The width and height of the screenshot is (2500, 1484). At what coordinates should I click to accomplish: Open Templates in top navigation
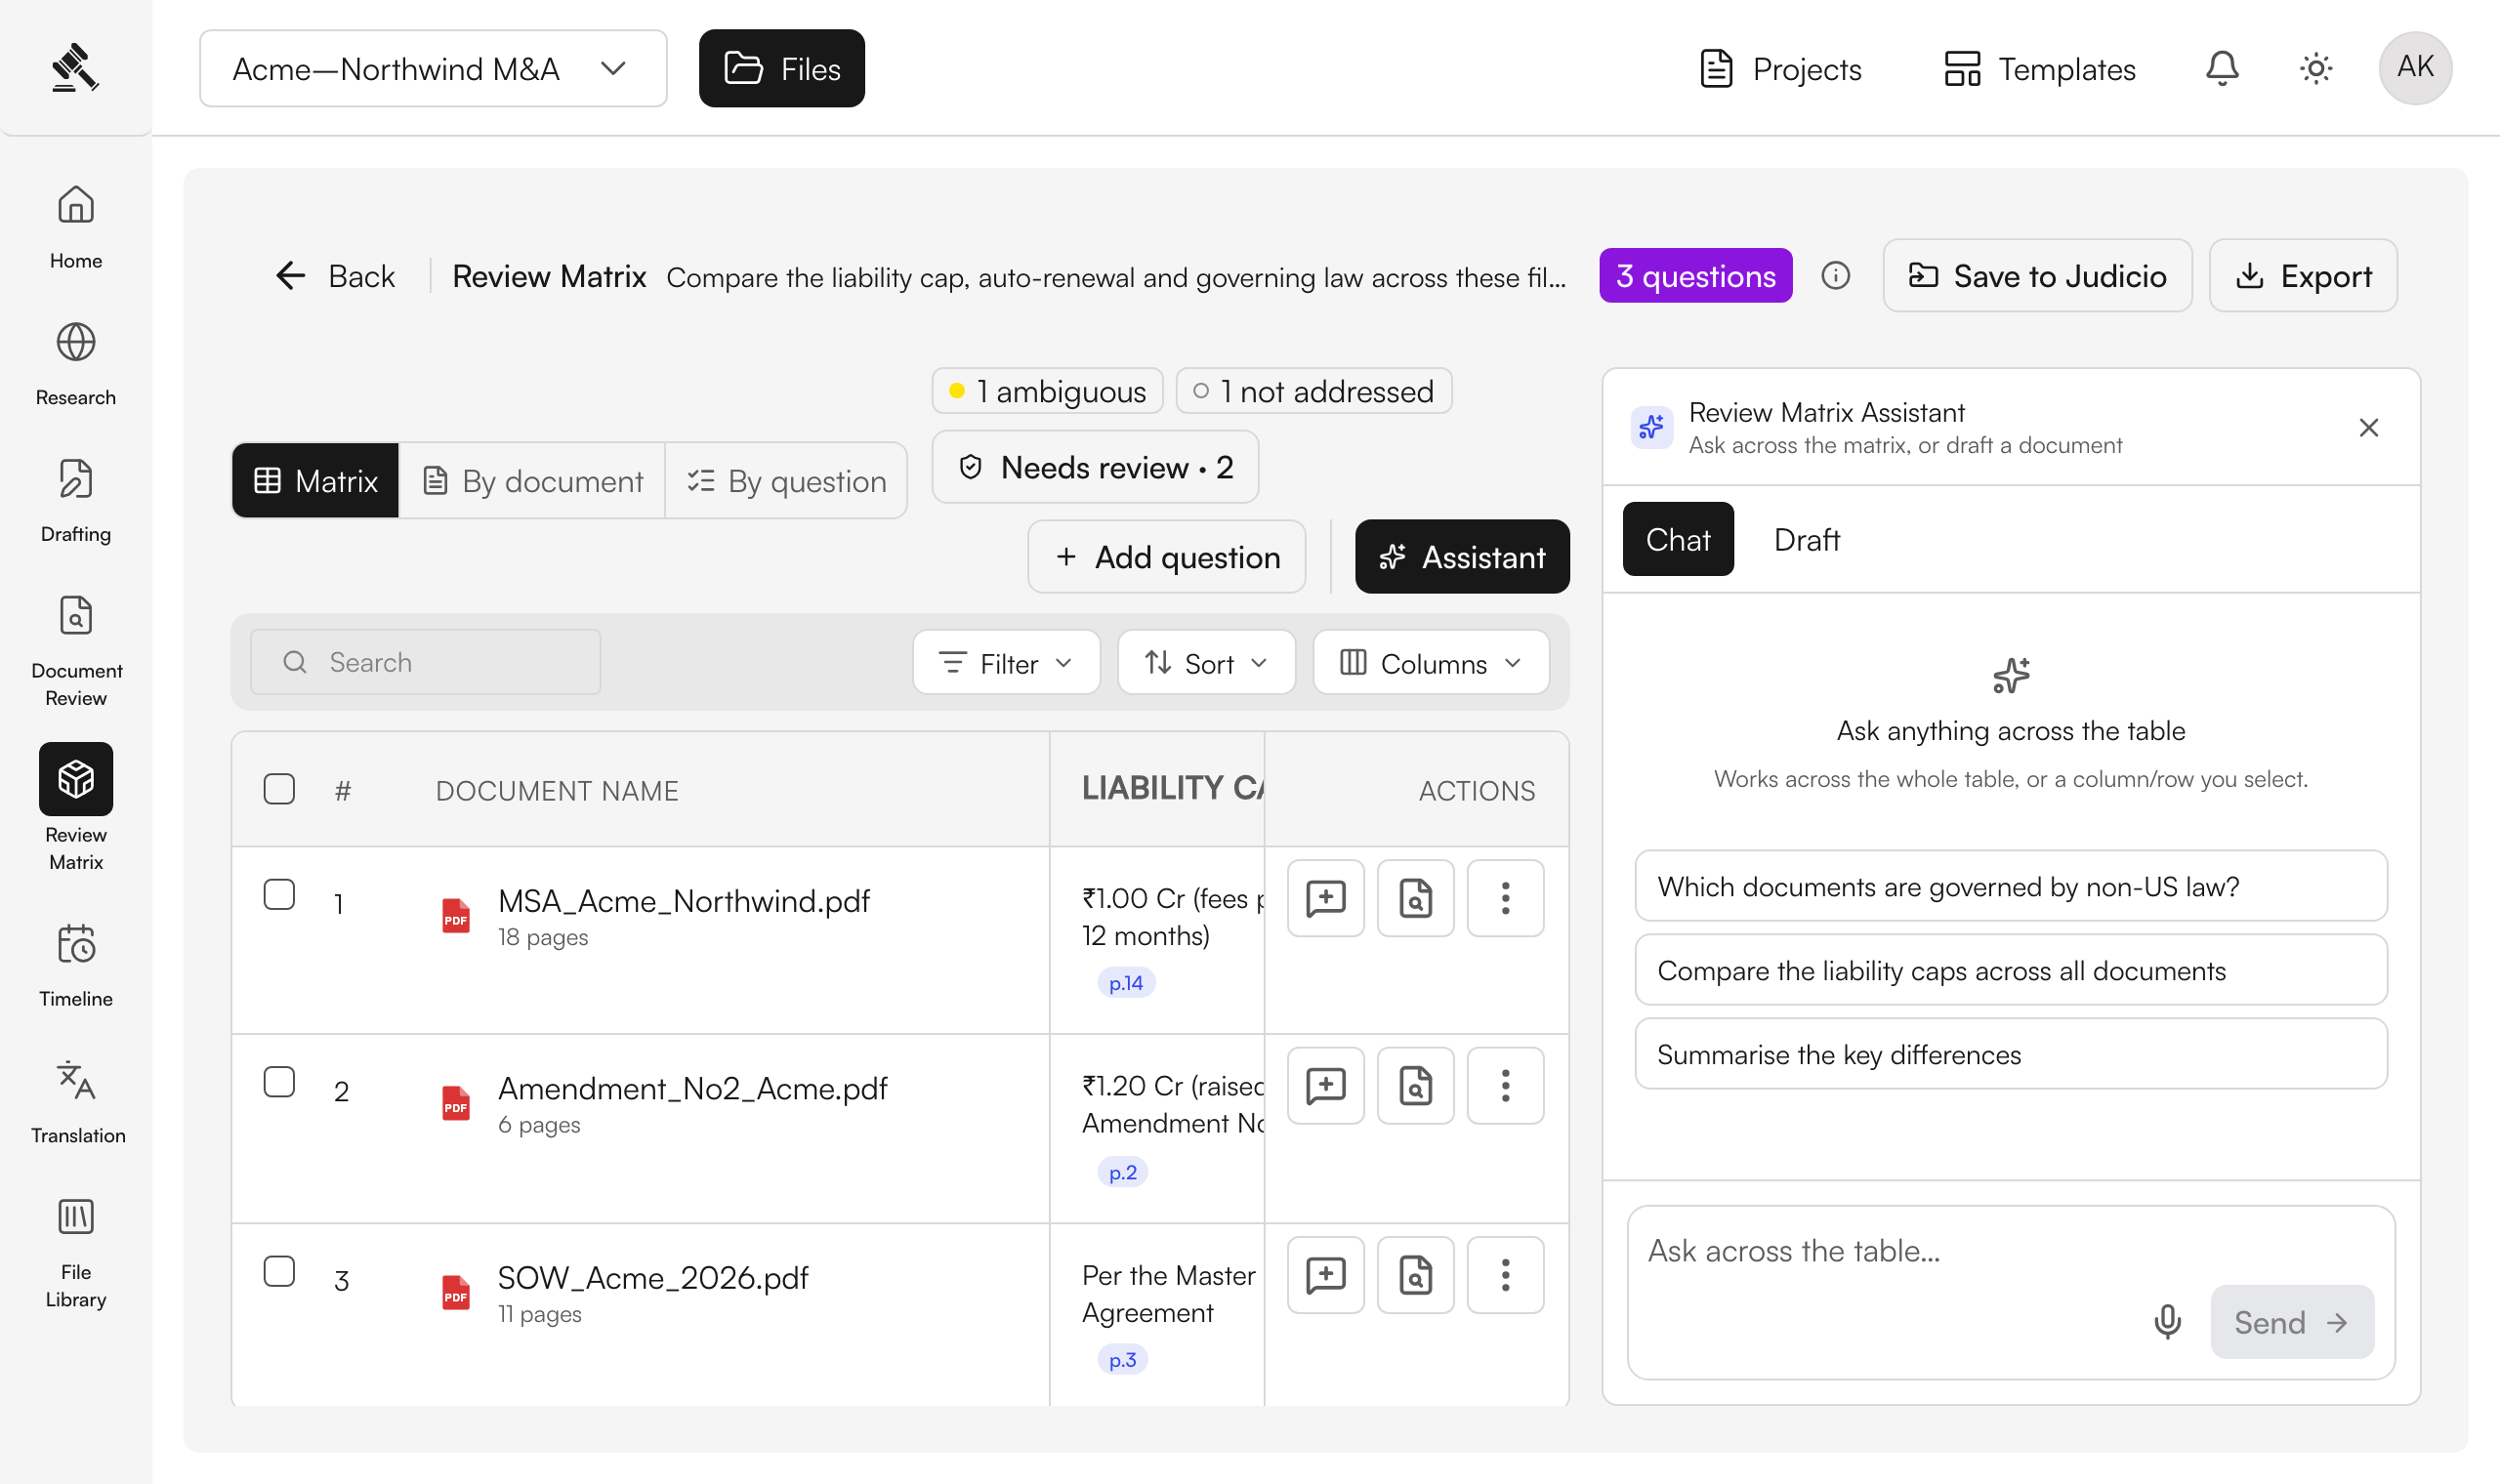pos(2040,68)
